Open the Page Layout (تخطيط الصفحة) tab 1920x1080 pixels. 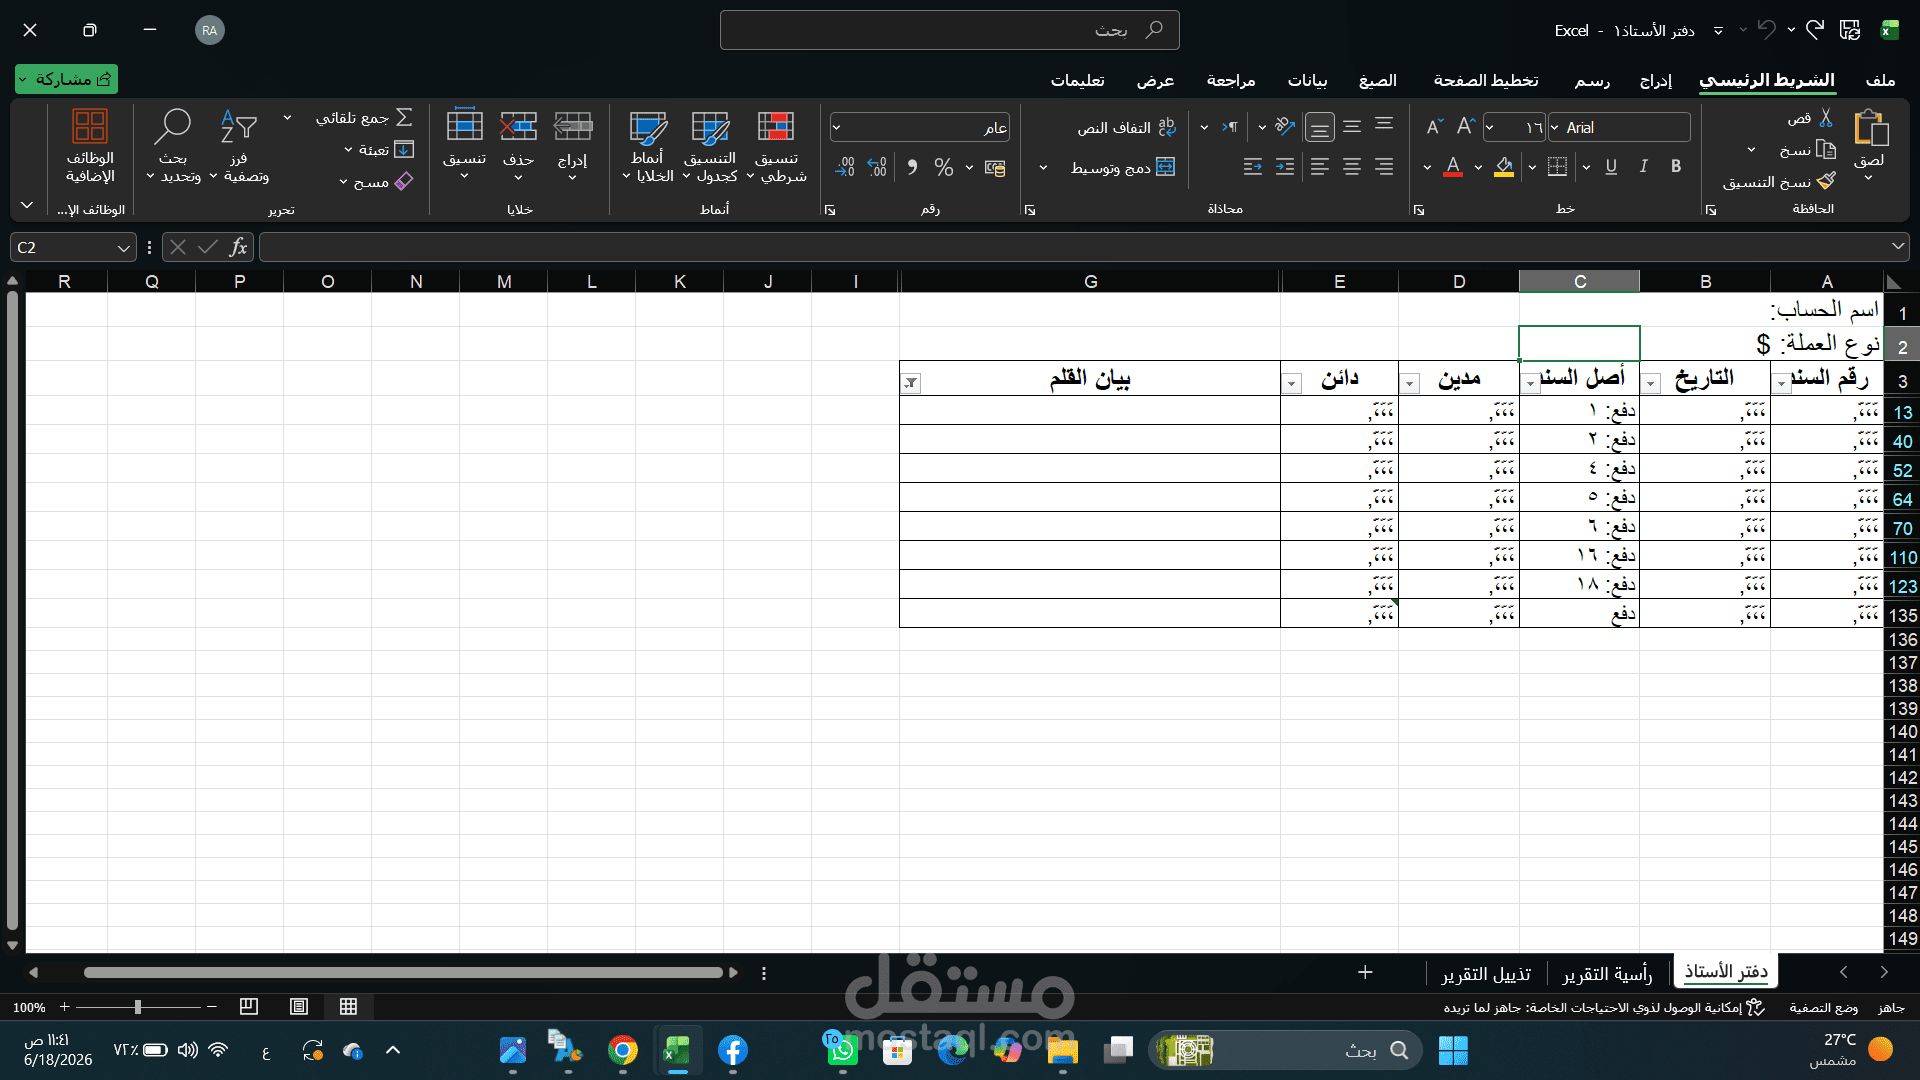pos(1486,80)
